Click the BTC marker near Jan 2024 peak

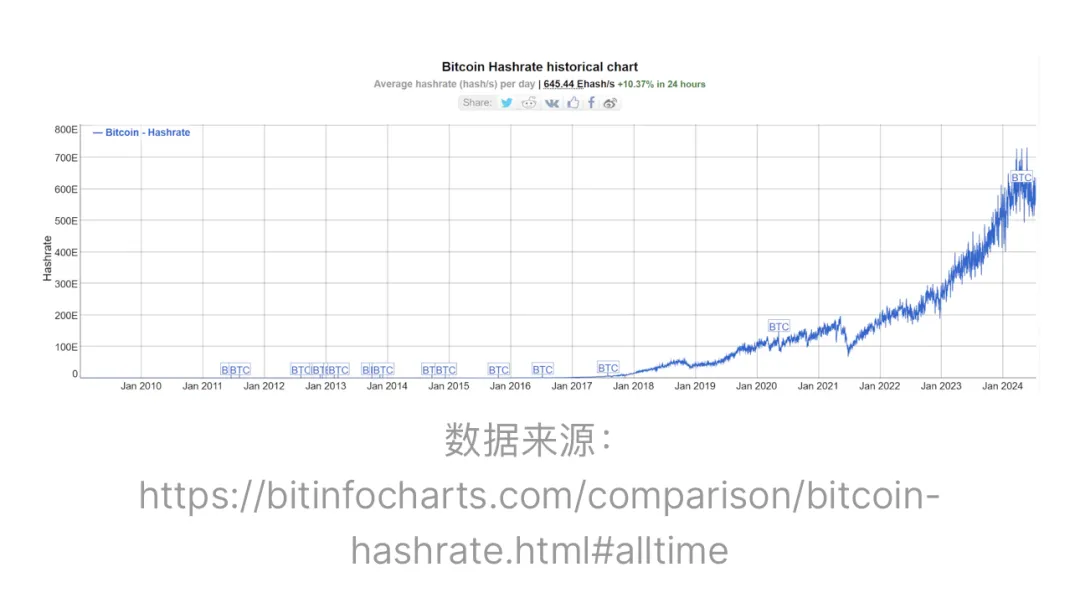click(1021, 178)
